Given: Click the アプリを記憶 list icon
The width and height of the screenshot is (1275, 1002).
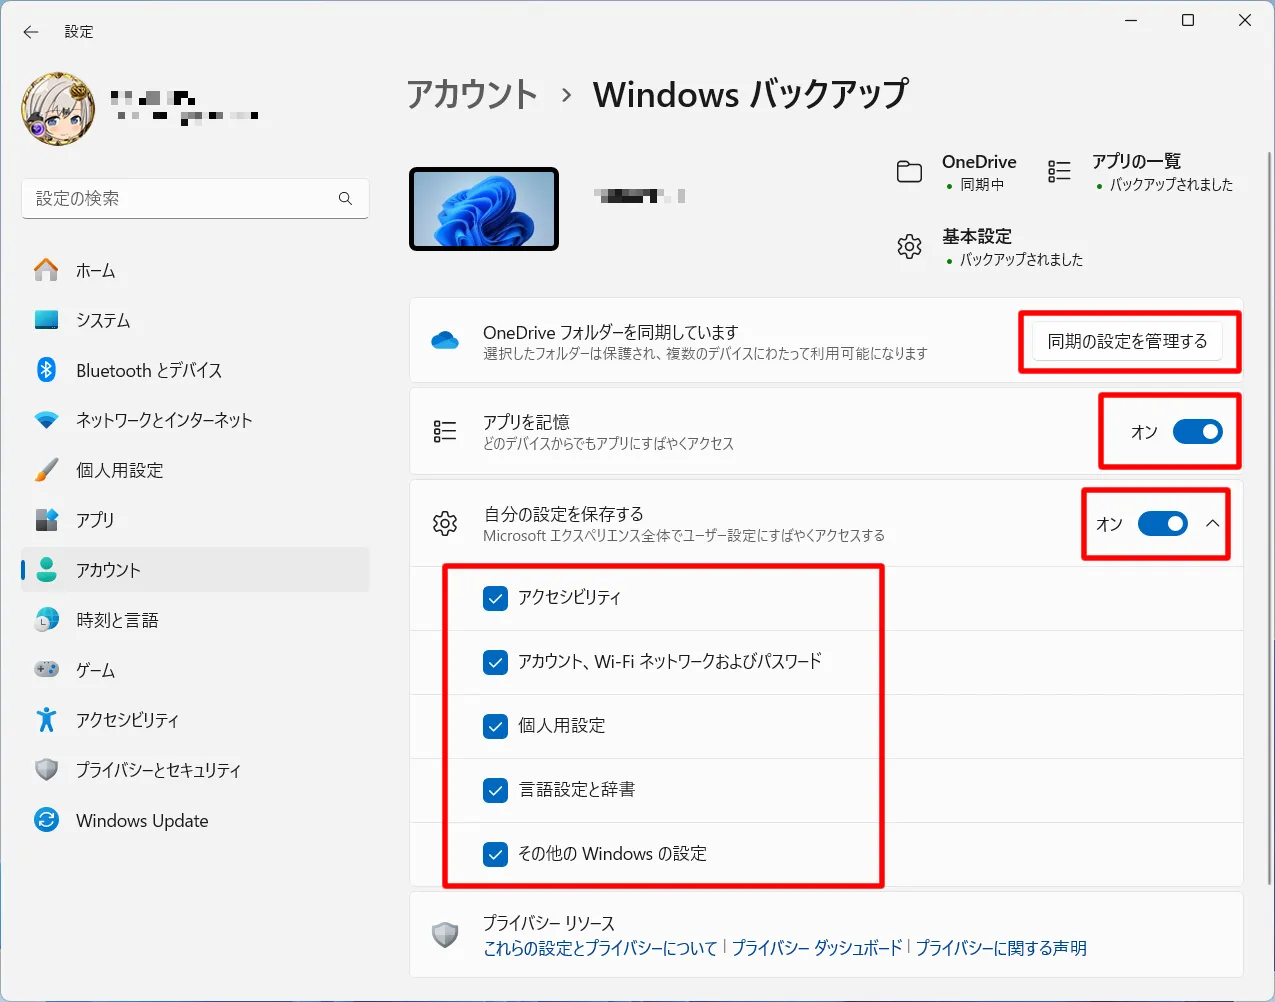Looking at the screenshot, I should coord(445,431).
